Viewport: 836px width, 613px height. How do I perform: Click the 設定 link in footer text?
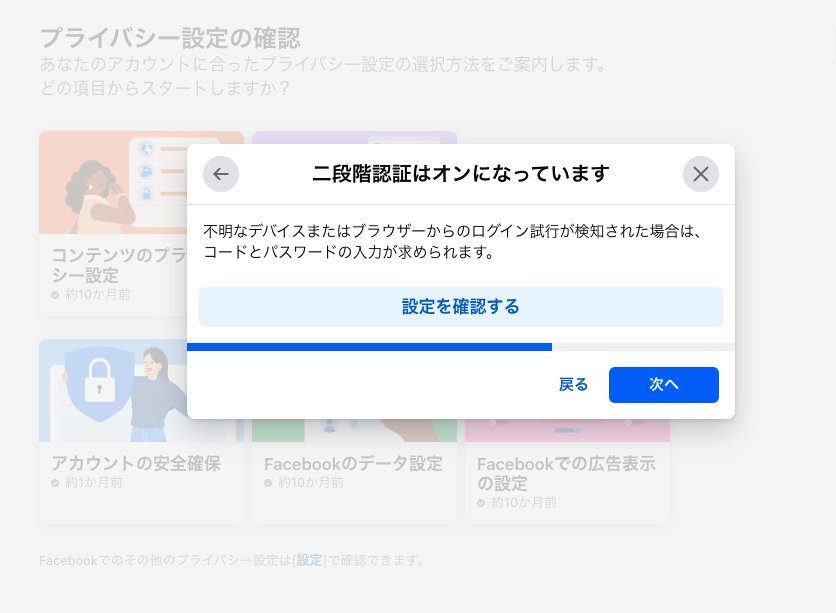point(310,560)
